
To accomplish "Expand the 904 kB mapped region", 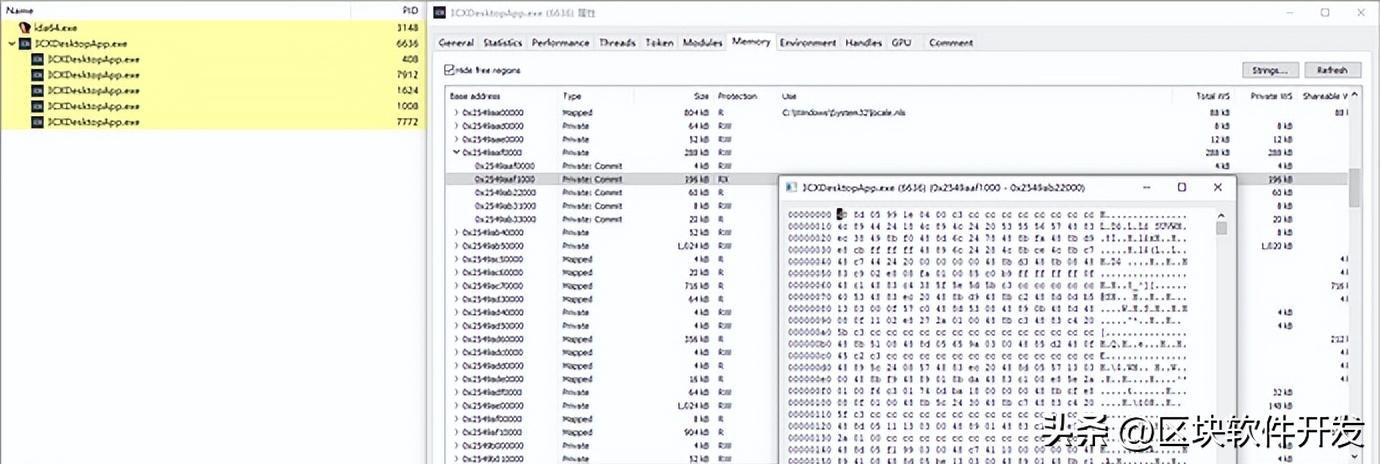I will point(456,432).
